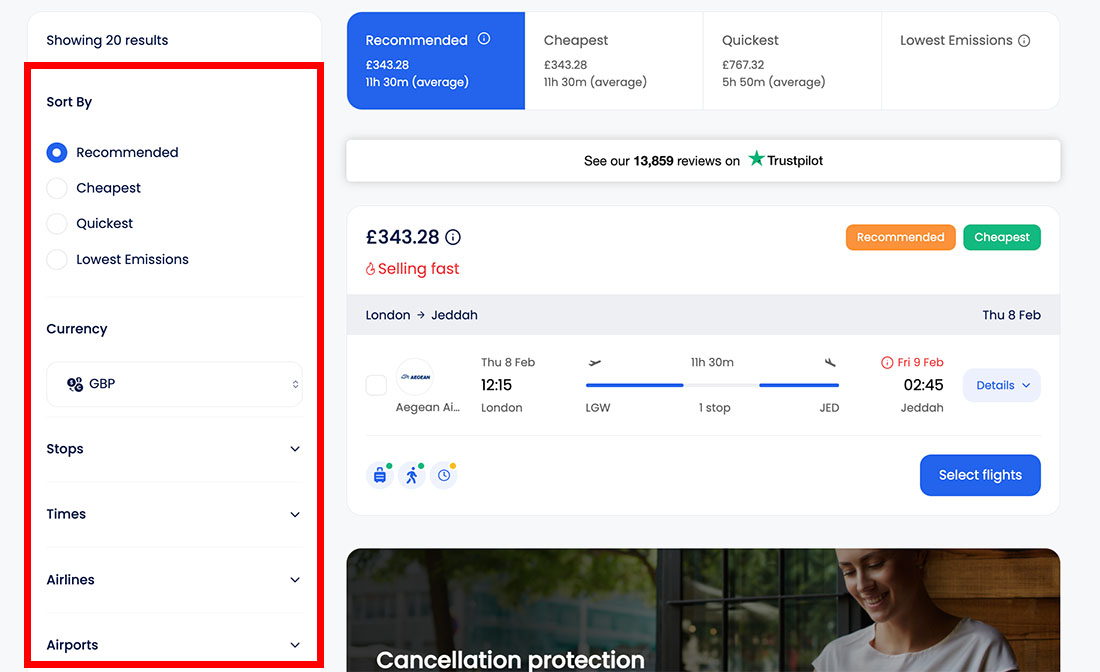Click the info icon in Recommended tab
The image size is (1100, 672).
484,39
